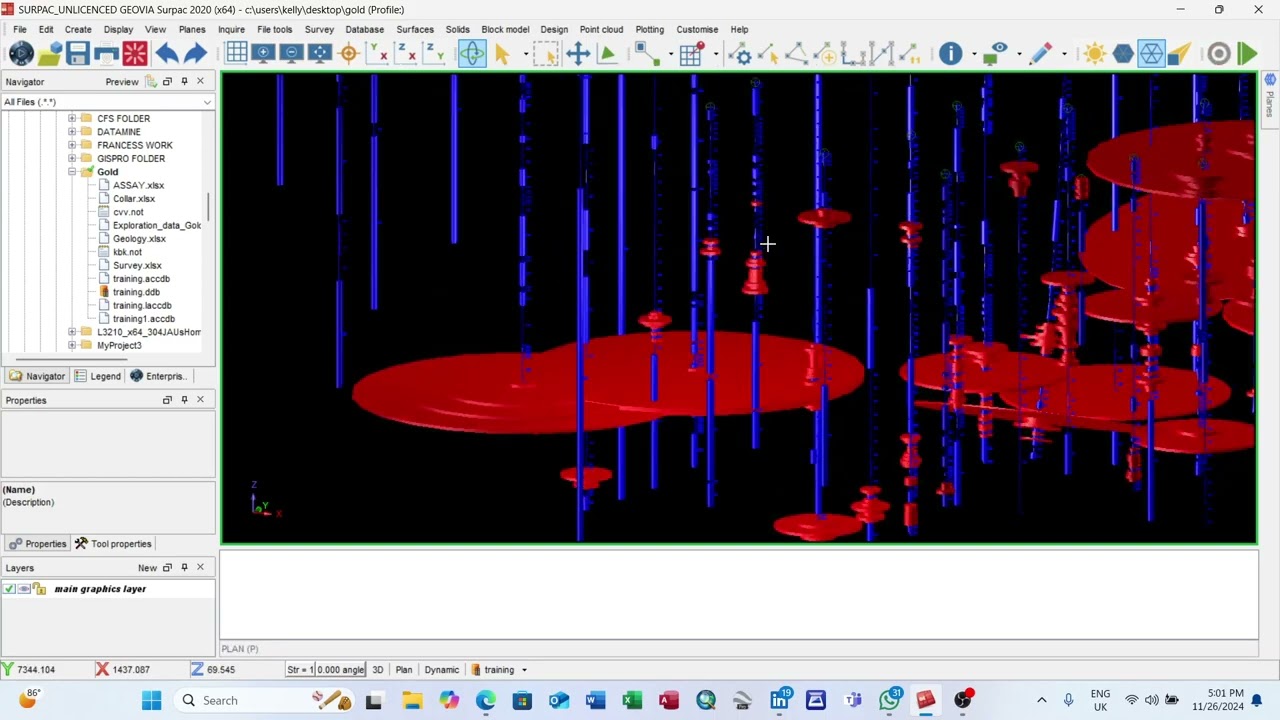Expand the CFS FOLDER node
Viewport: 1280px width, 720px height.
72,119
